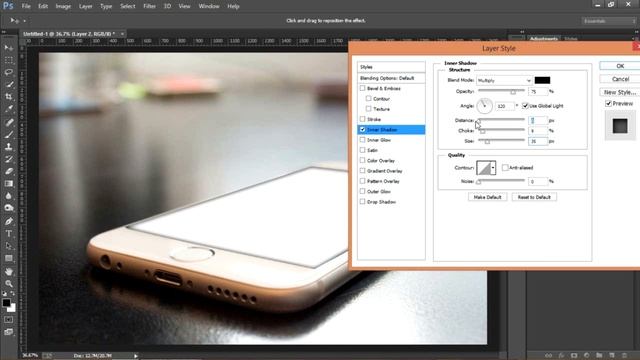Screen dimensions: 640x360
Task: Select the Blur tool
Action: point(9,196)
